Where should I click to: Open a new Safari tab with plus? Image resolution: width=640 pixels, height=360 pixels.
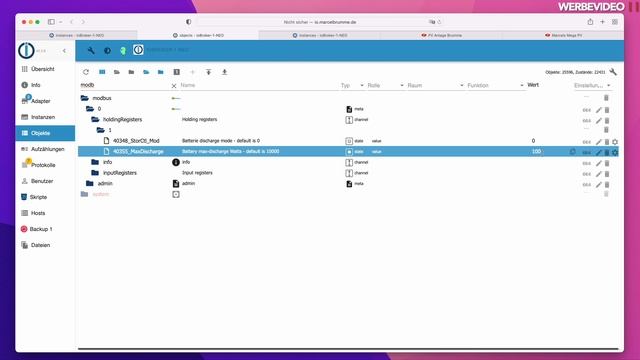(x=602, y=22)
